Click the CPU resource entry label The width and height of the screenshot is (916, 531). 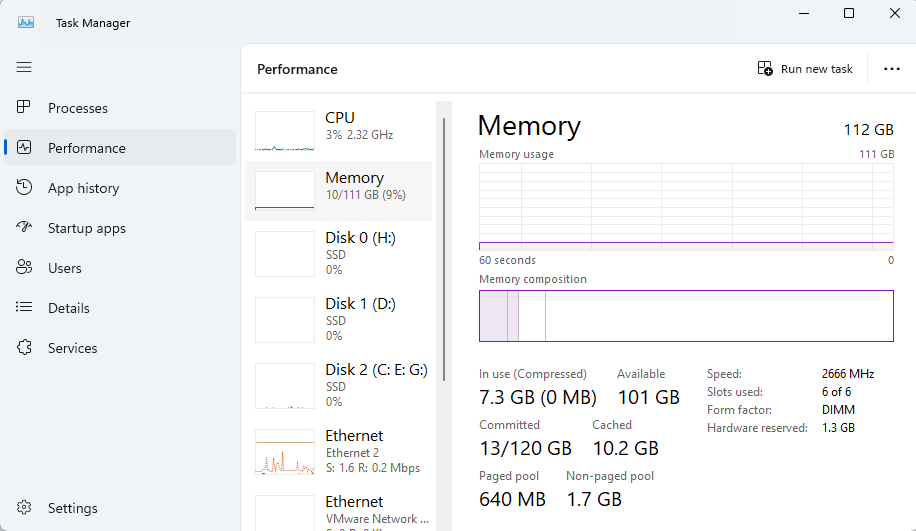[x=339, y=117]
